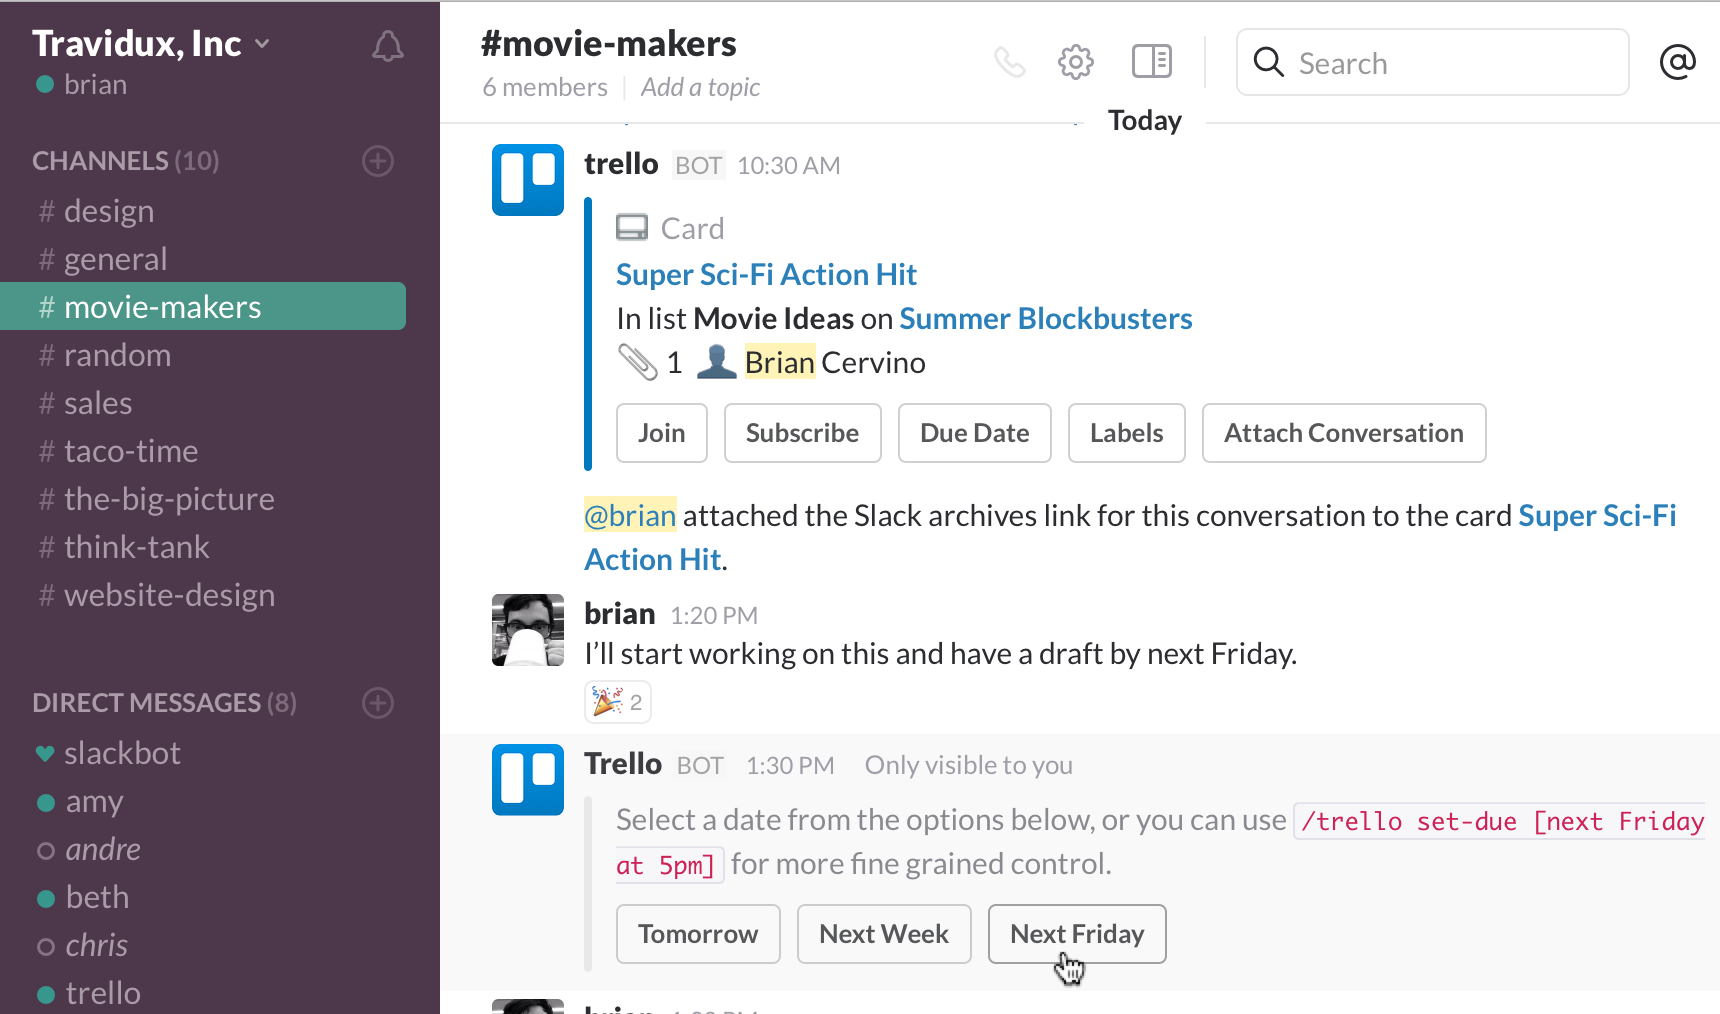
Task: Click the CHANNELS (10) header
Action: (x=125, y=161)
